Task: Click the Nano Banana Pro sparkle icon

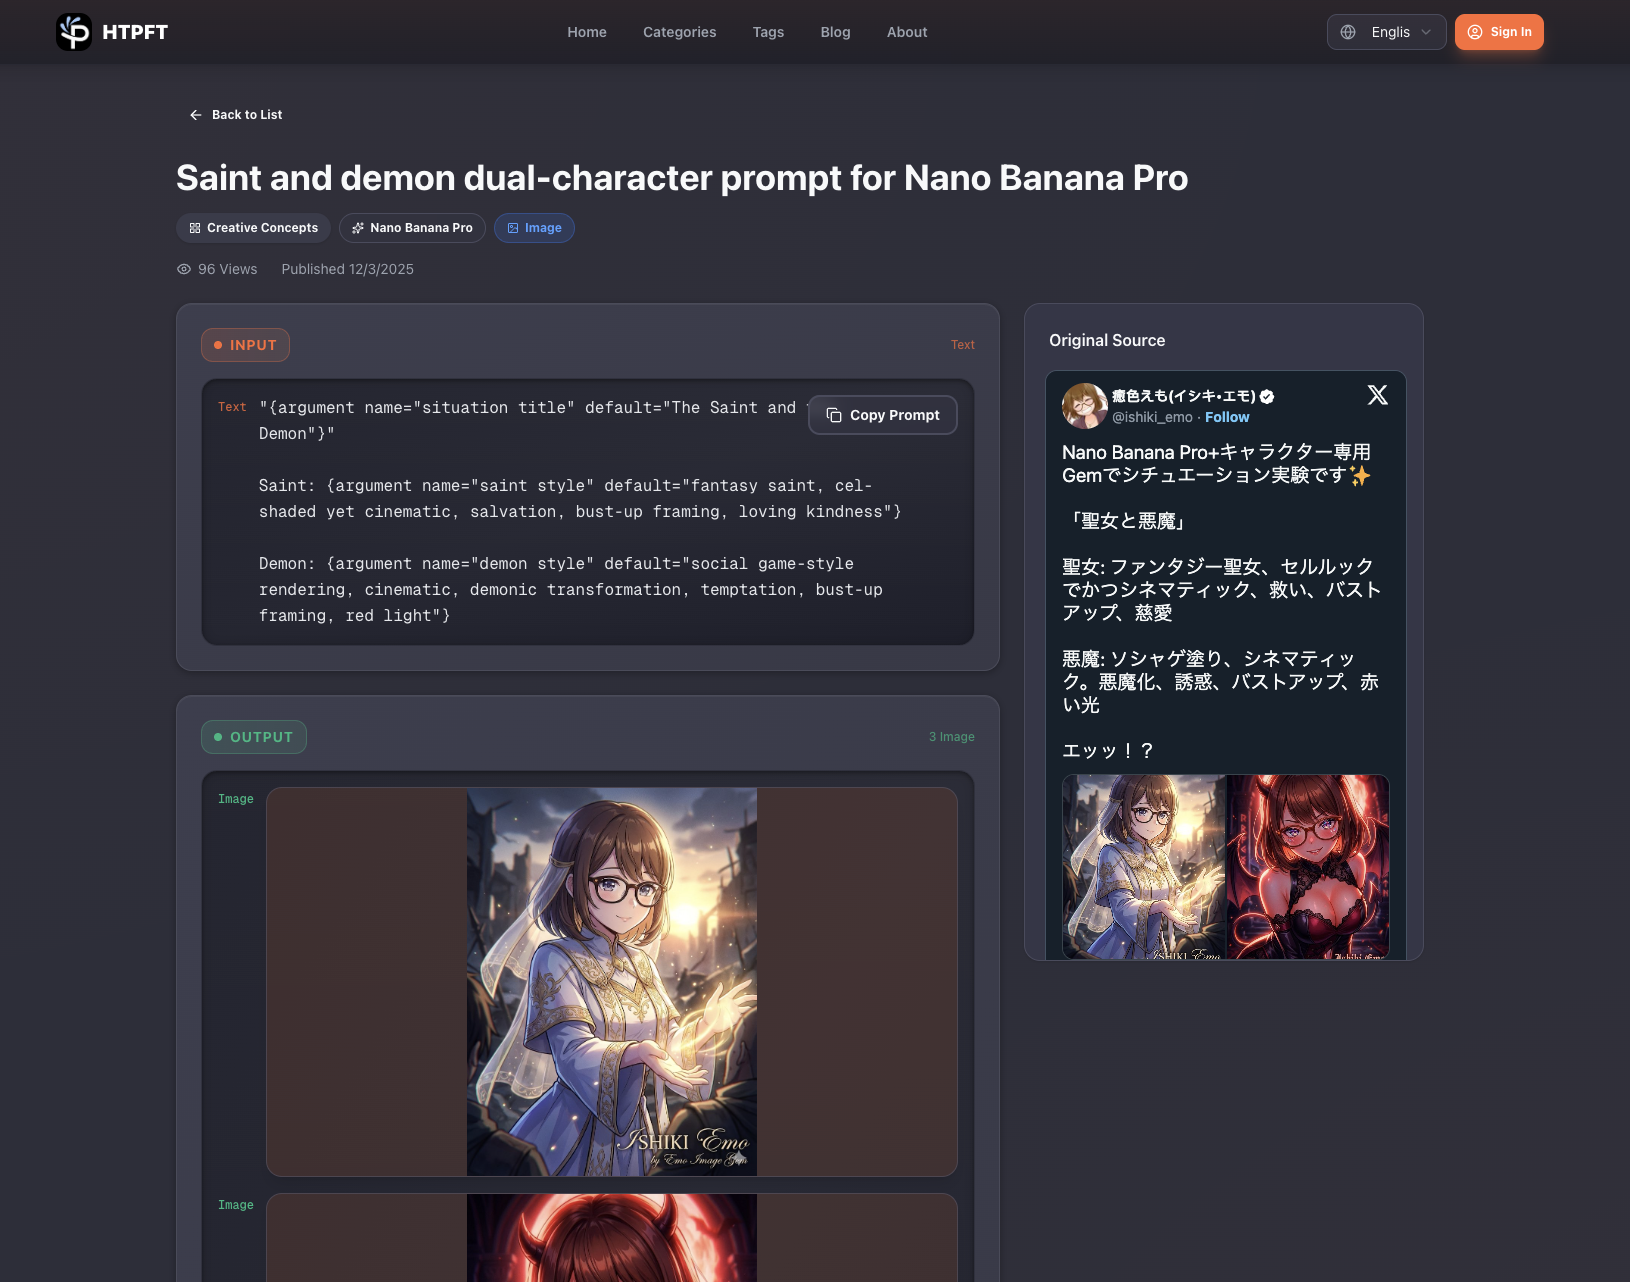Action: 358,228
